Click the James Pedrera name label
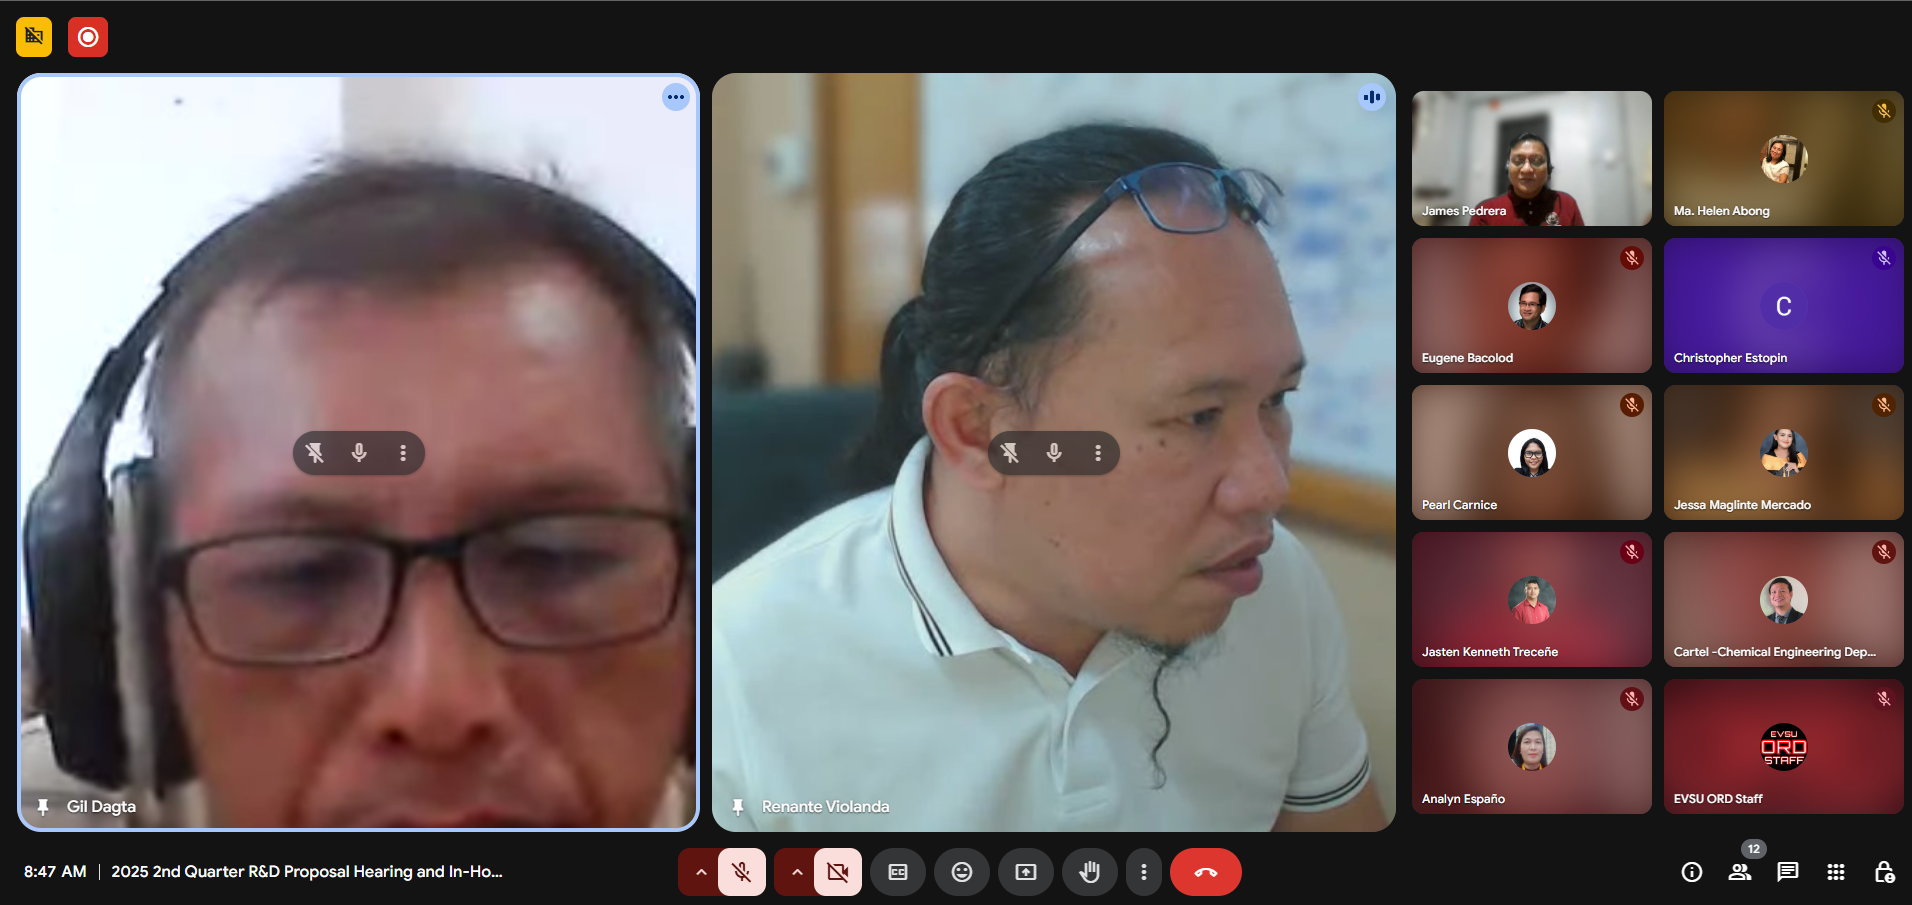 click(1464, 211)
